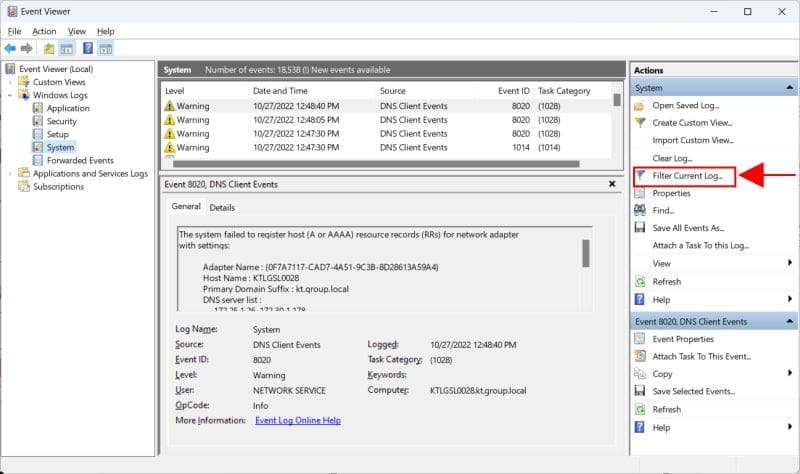Click Clear Log in the Actions pane

[672, 158]
